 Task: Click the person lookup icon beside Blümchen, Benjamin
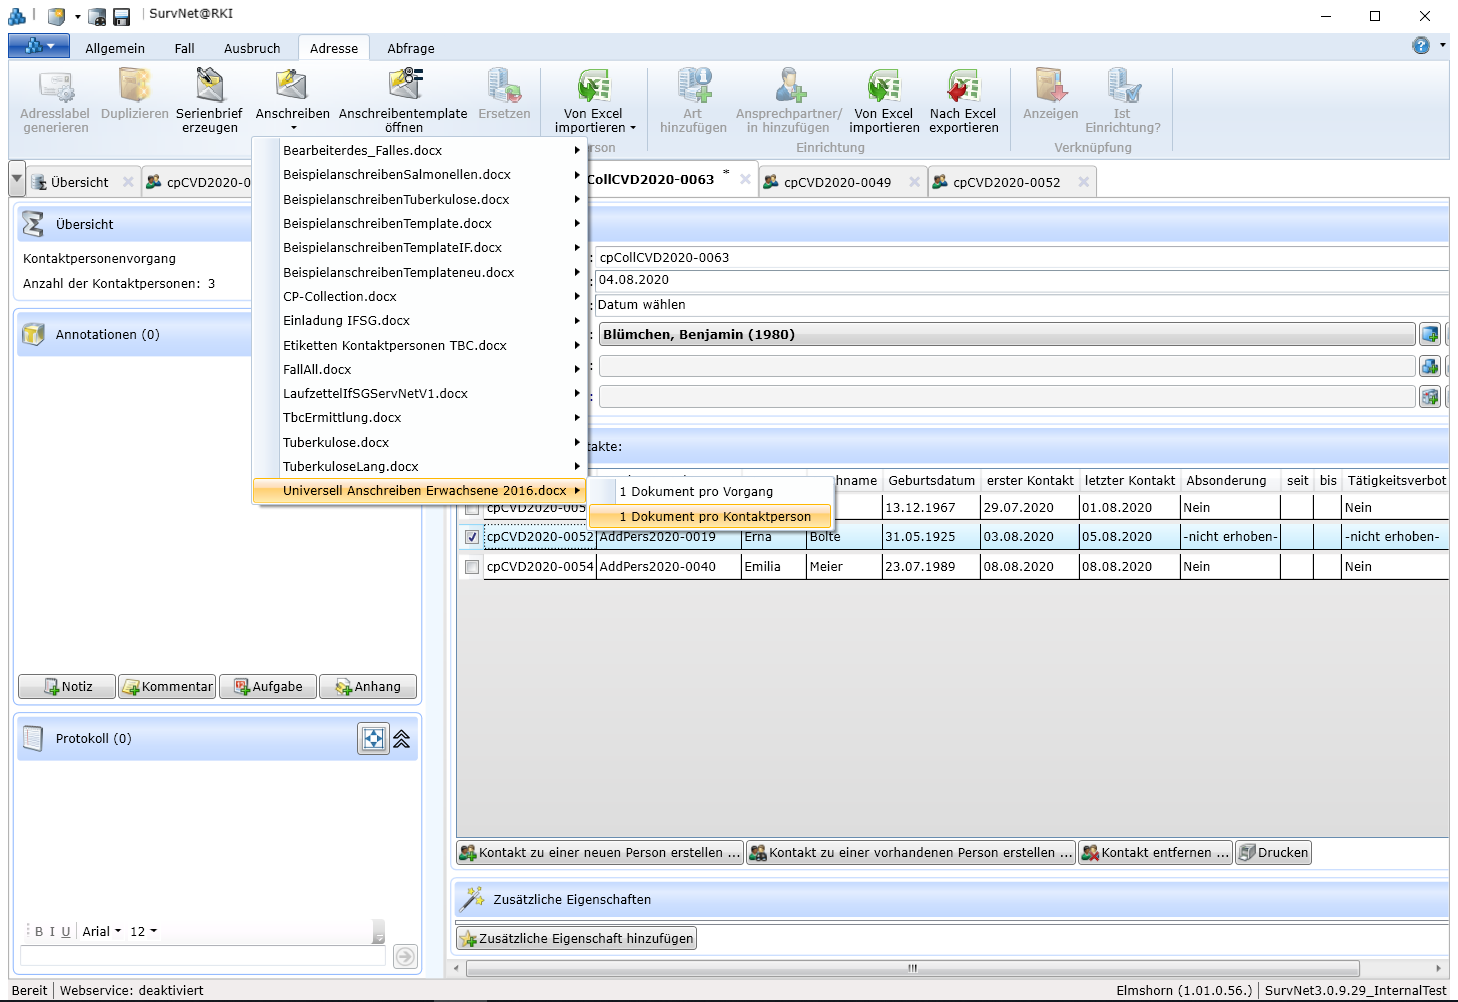coord(1429,334)
